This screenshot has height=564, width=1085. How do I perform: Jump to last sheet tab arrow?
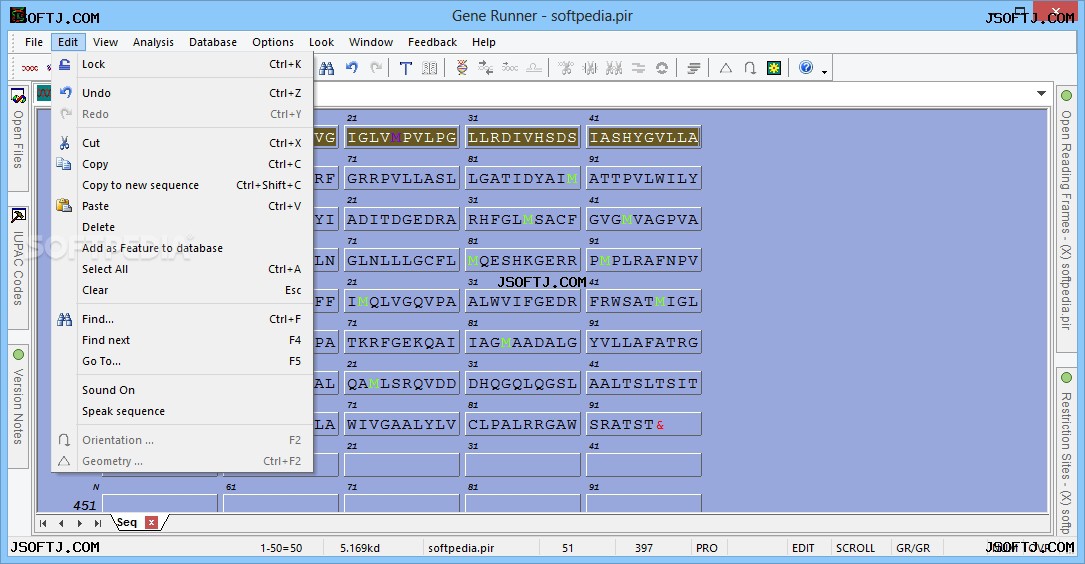[98, 523]
